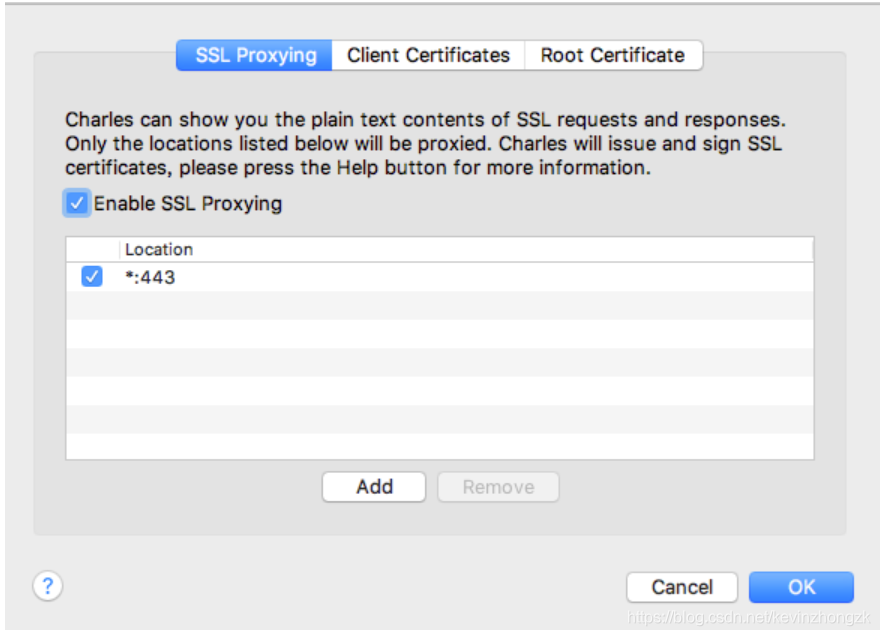The image size is (880, 636).
Task: Cancel the SSL settings dialog
Action: point(682,587)
